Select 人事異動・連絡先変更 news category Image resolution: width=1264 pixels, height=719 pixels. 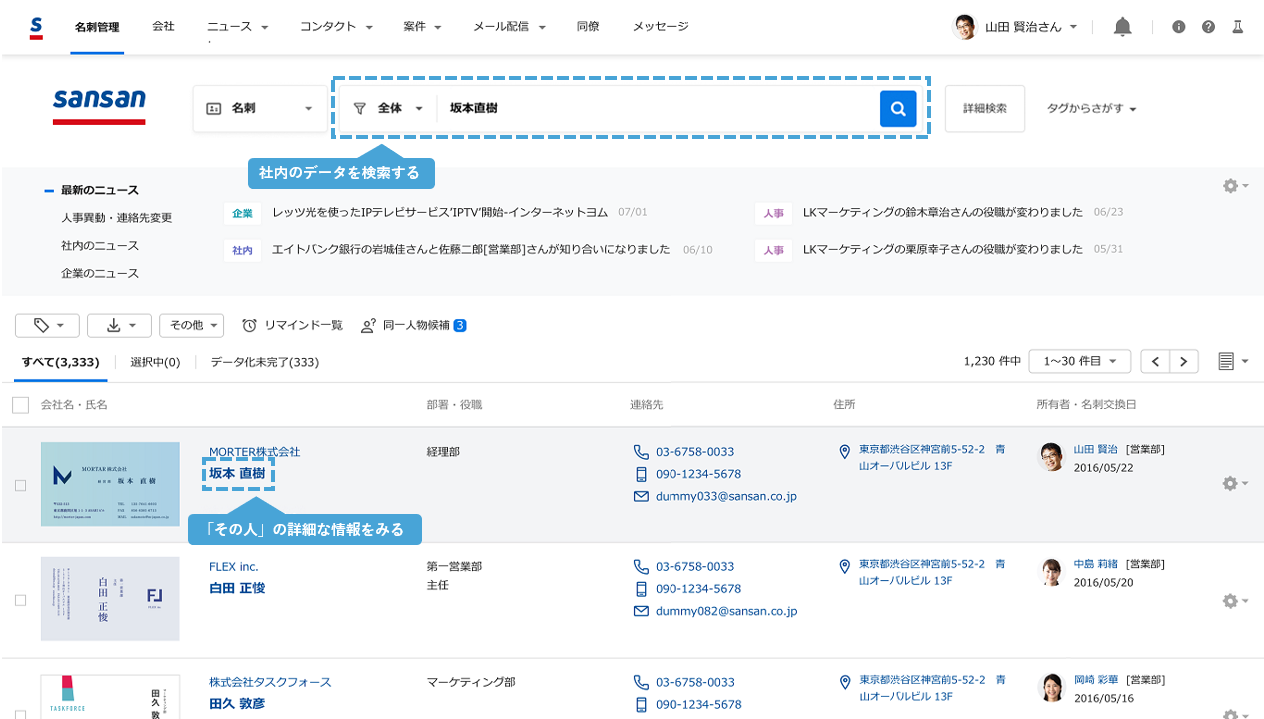click(116, 217)
